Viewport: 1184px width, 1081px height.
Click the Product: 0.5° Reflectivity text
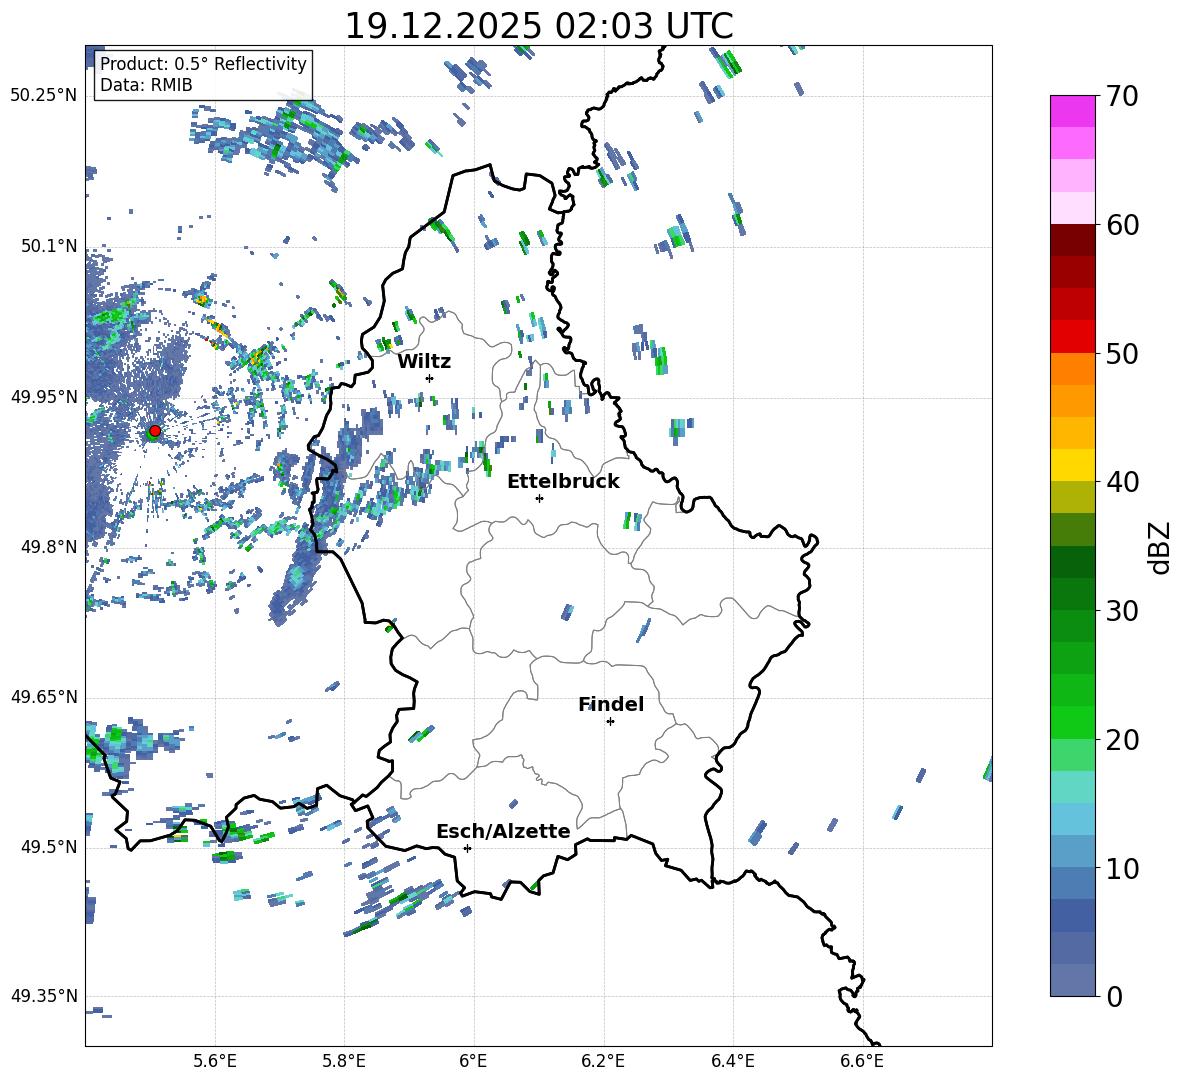click(203, 63)
